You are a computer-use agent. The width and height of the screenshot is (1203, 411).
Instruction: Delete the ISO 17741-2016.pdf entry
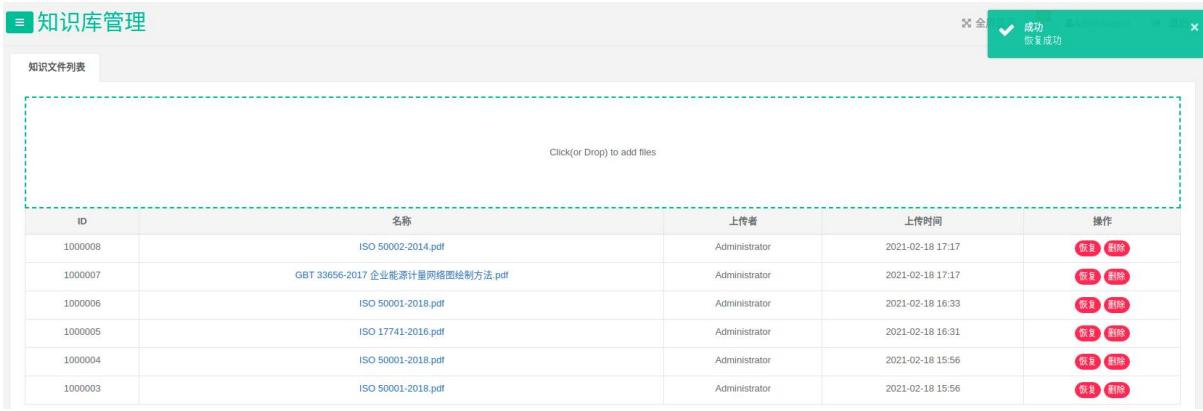click(1115, 333)
